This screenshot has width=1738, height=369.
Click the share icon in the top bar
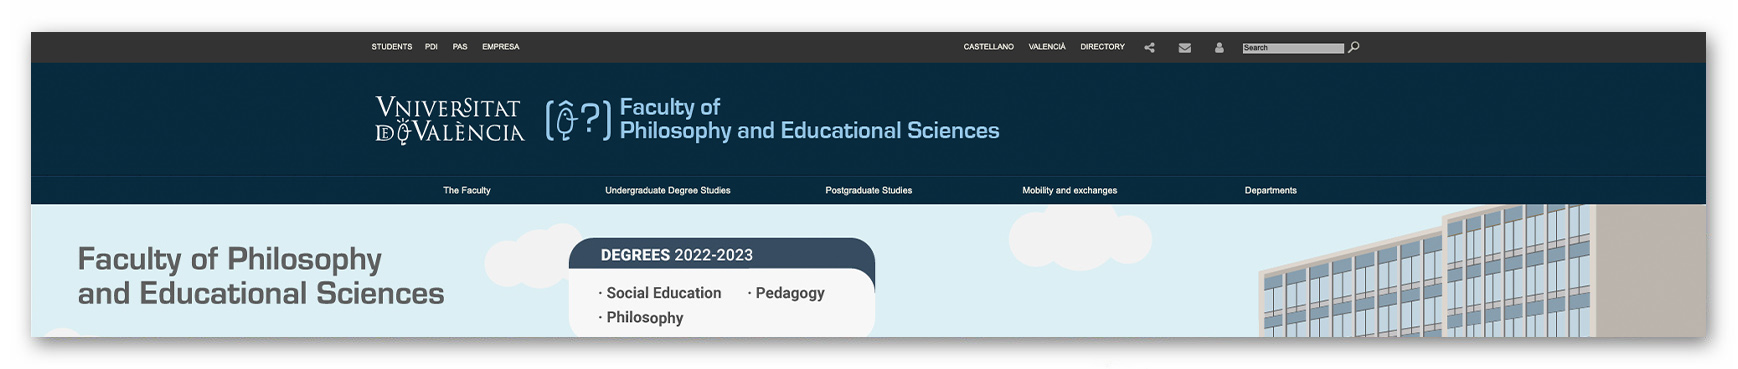[x=1149, y=47]
